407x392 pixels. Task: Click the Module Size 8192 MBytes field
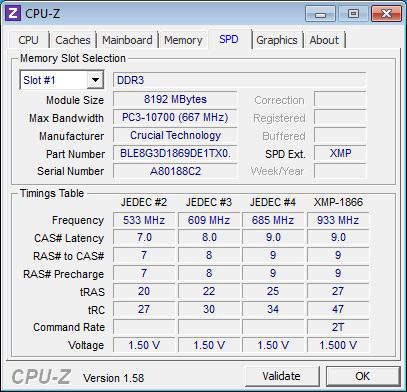pyautogui.click(x=175, y=99)
